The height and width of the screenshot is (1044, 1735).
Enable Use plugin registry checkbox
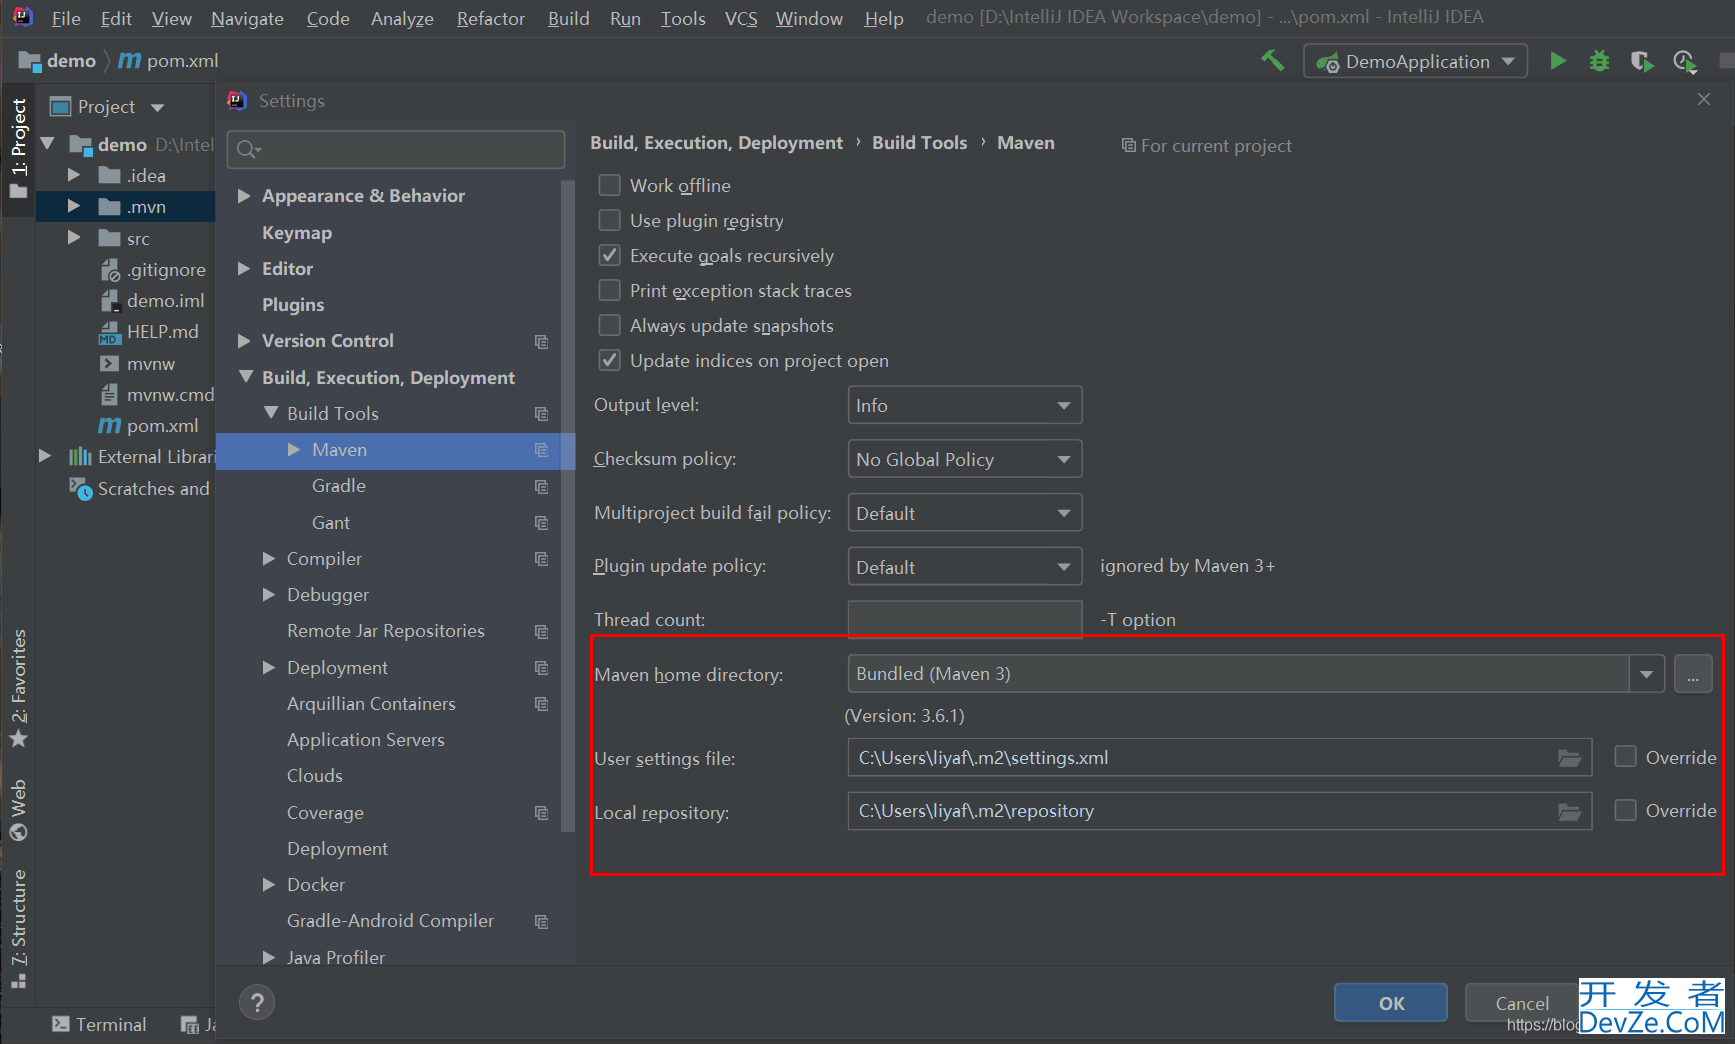point(609,220)
